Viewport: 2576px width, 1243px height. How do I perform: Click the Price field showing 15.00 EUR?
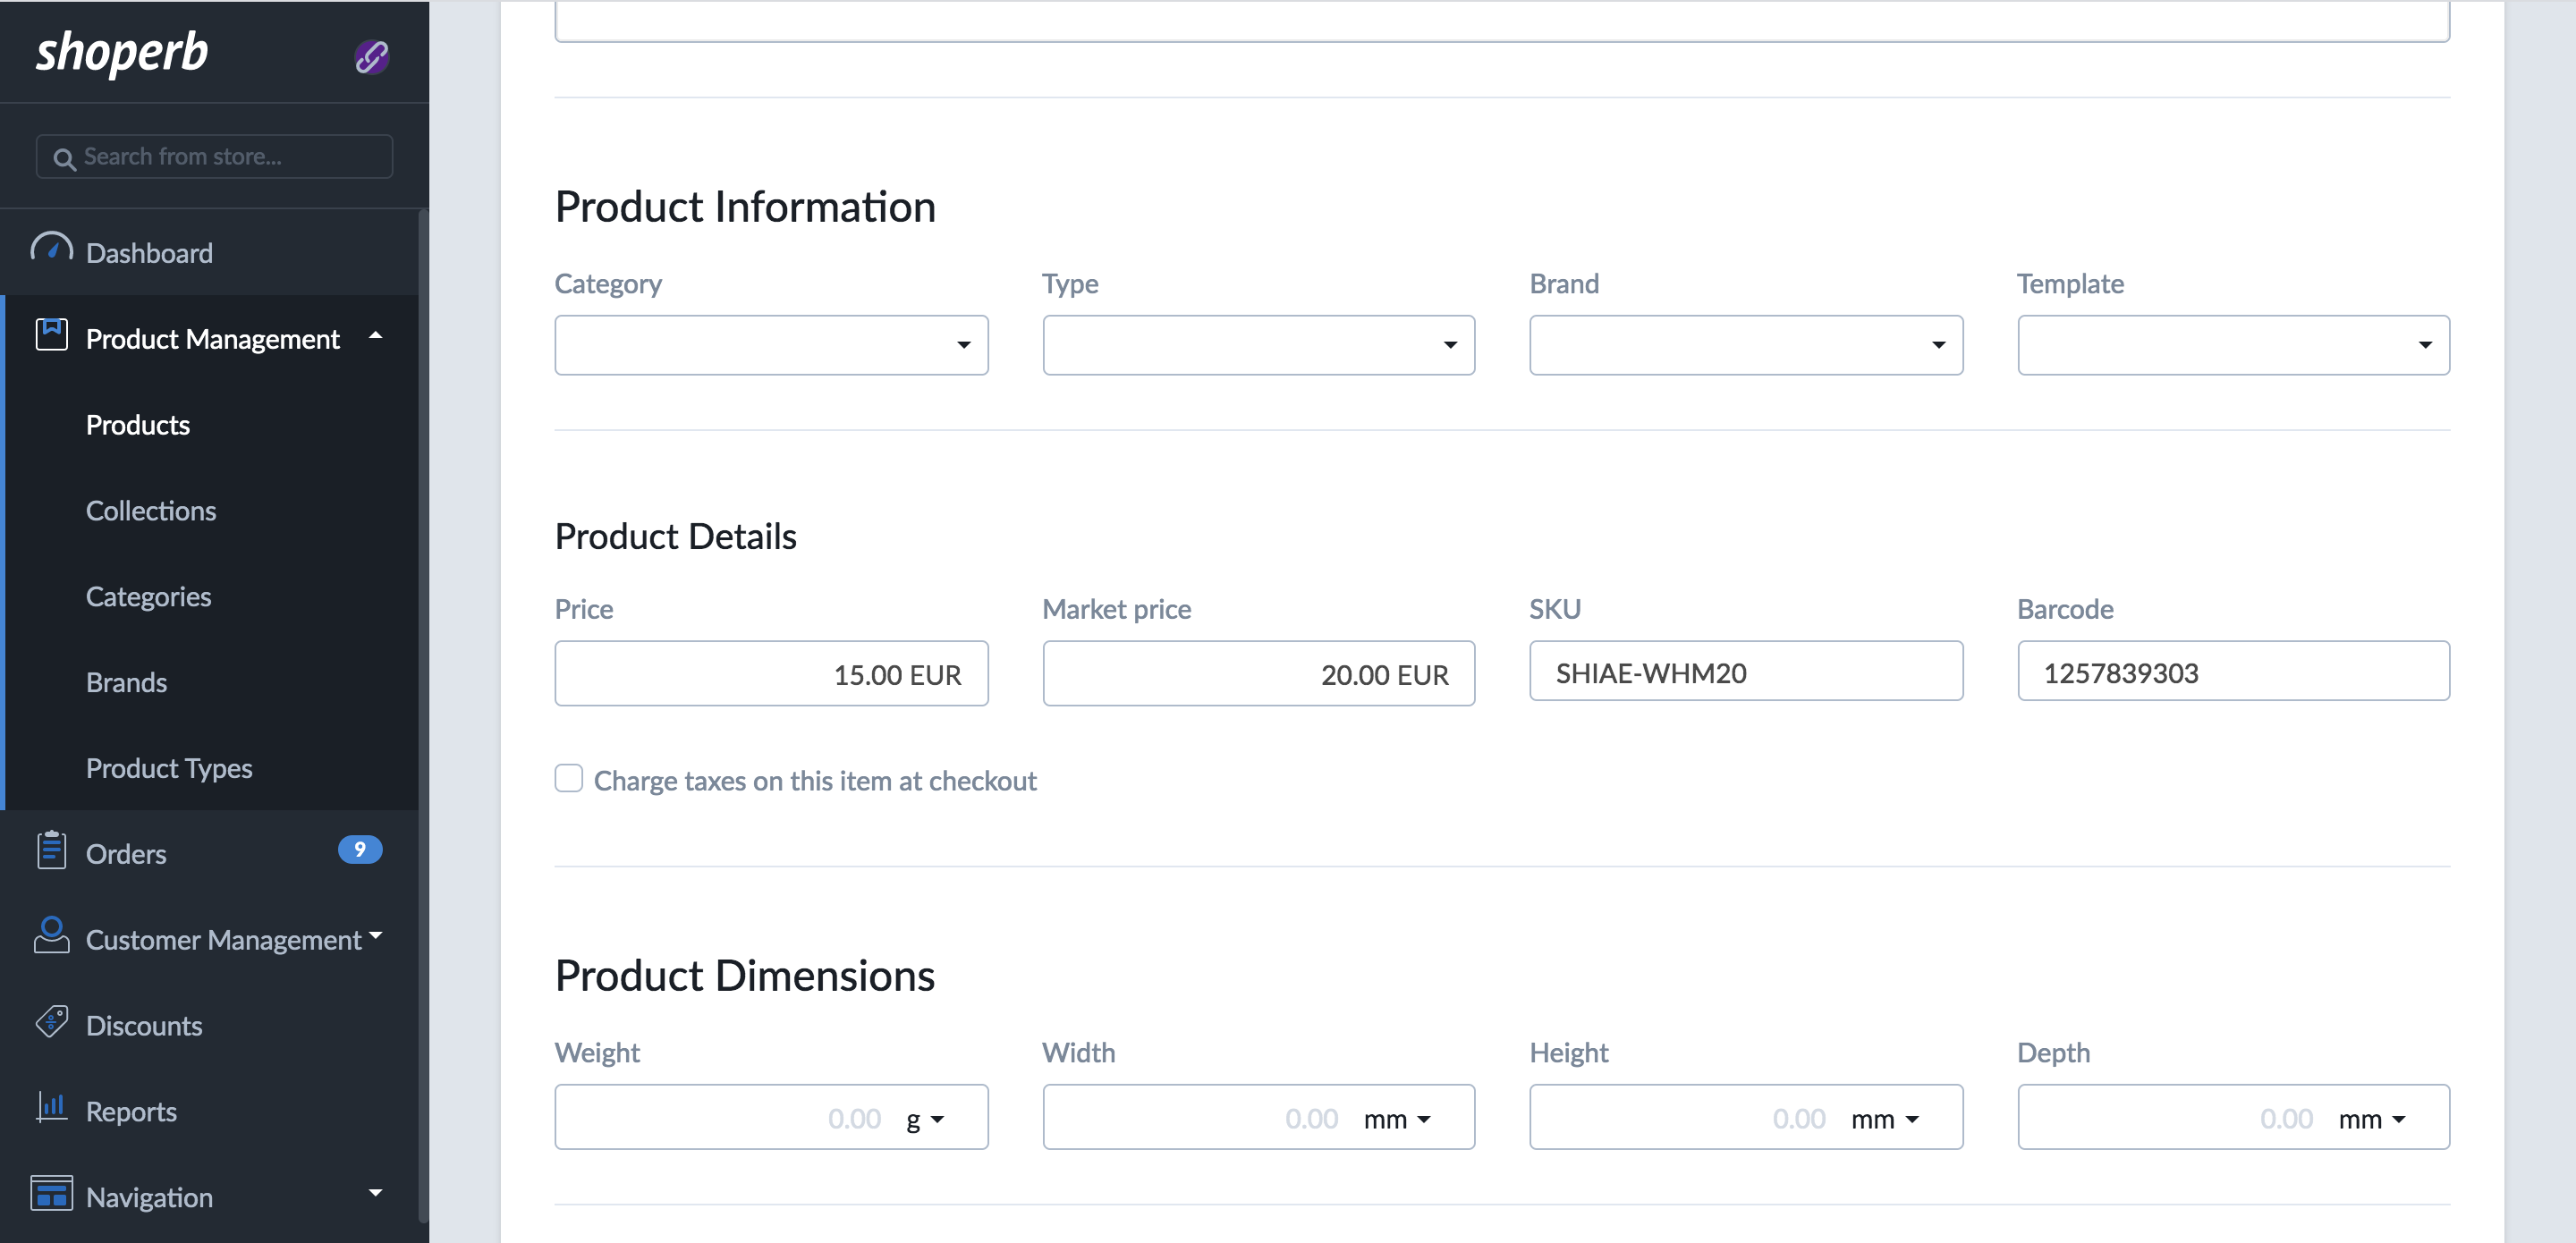771,673
